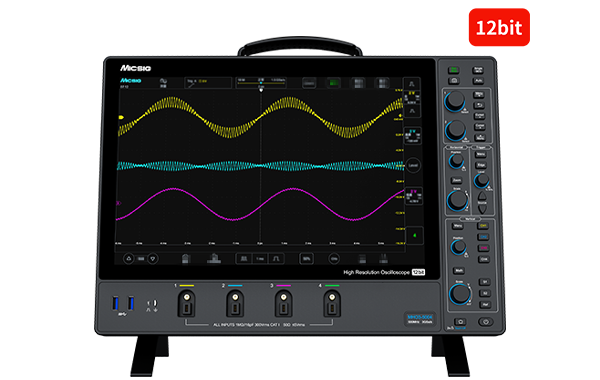
Task: Tap the timebase decrease waveform icon at screen bottom
Action: click(243, 259)
